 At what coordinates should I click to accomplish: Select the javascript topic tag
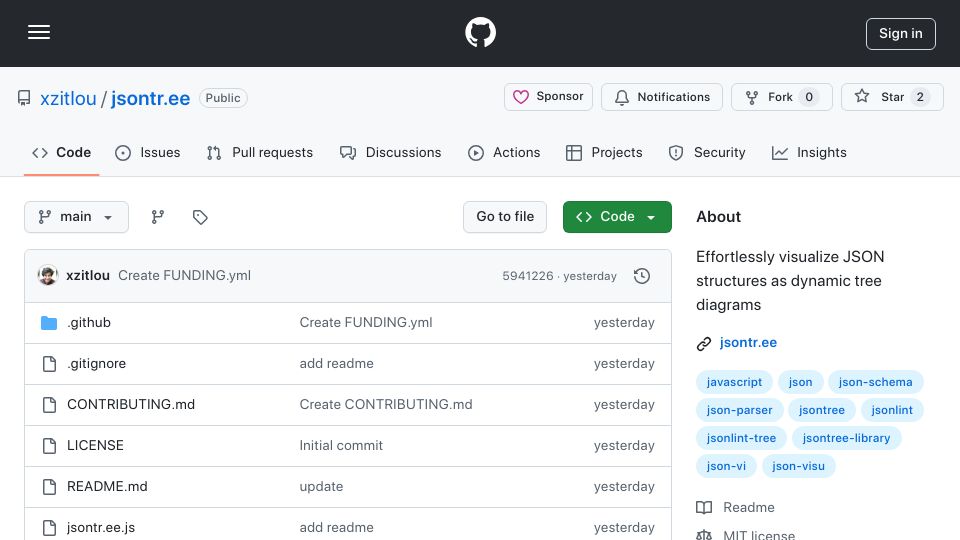[x=734, y=382]
